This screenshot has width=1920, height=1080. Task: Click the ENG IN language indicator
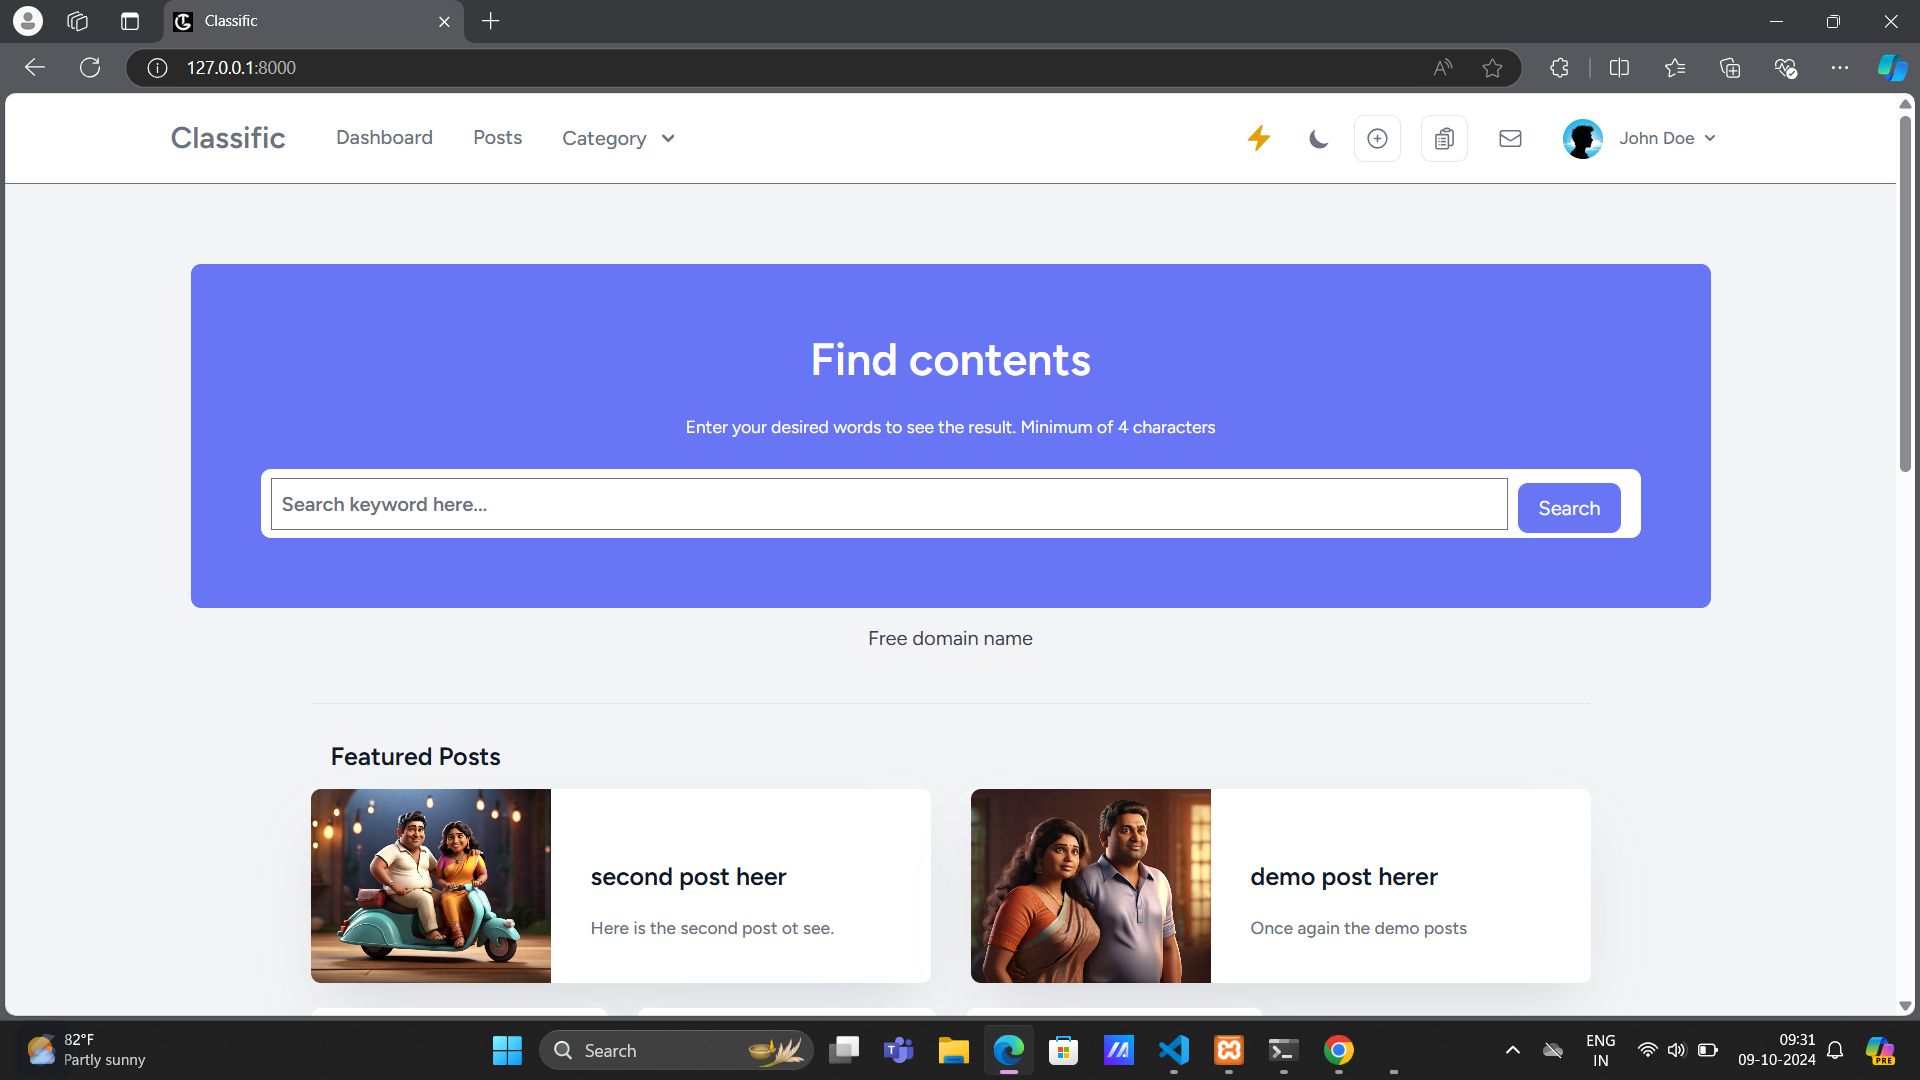click(x=1600, y=1050)
